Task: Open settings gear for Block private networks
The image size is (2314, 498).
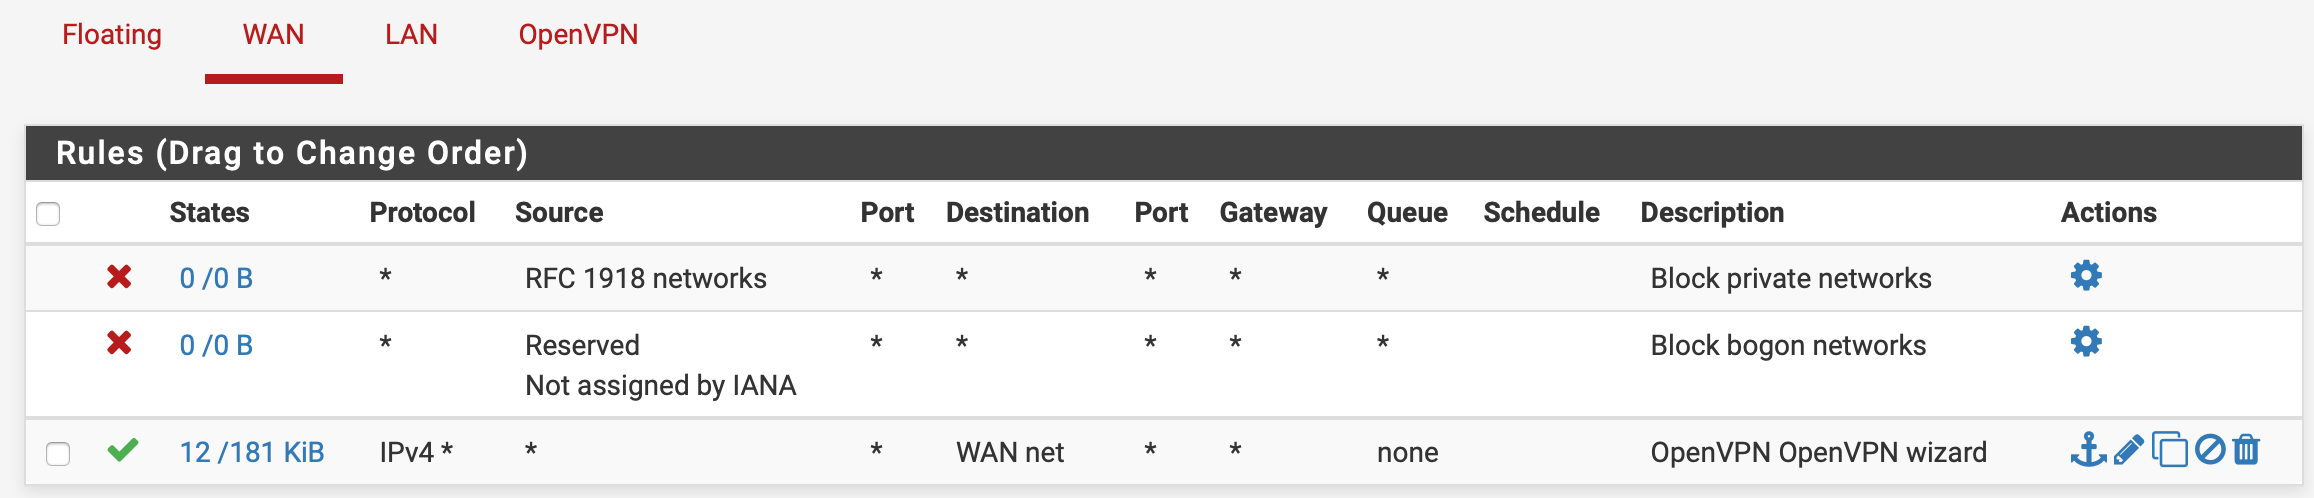Action: pyautogui.click(x=2086, y=276)
